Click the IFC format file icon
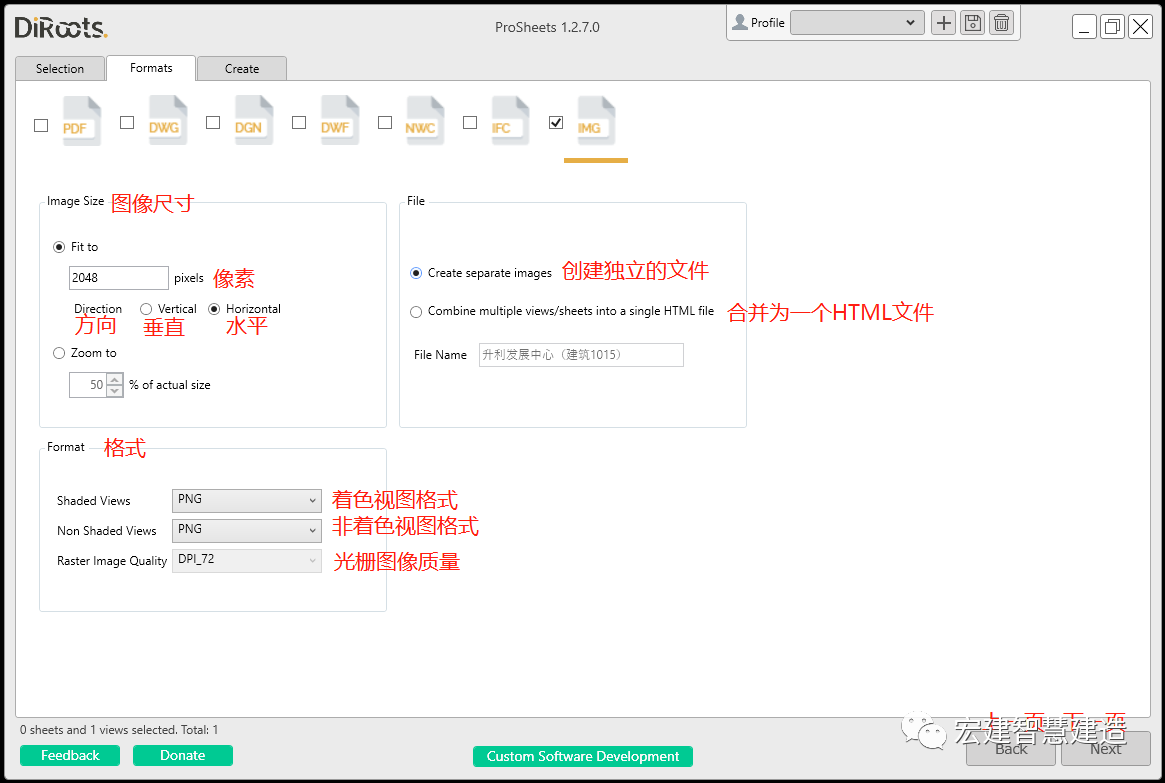This screenshot has height=783, width=1165. click(510, 120)
